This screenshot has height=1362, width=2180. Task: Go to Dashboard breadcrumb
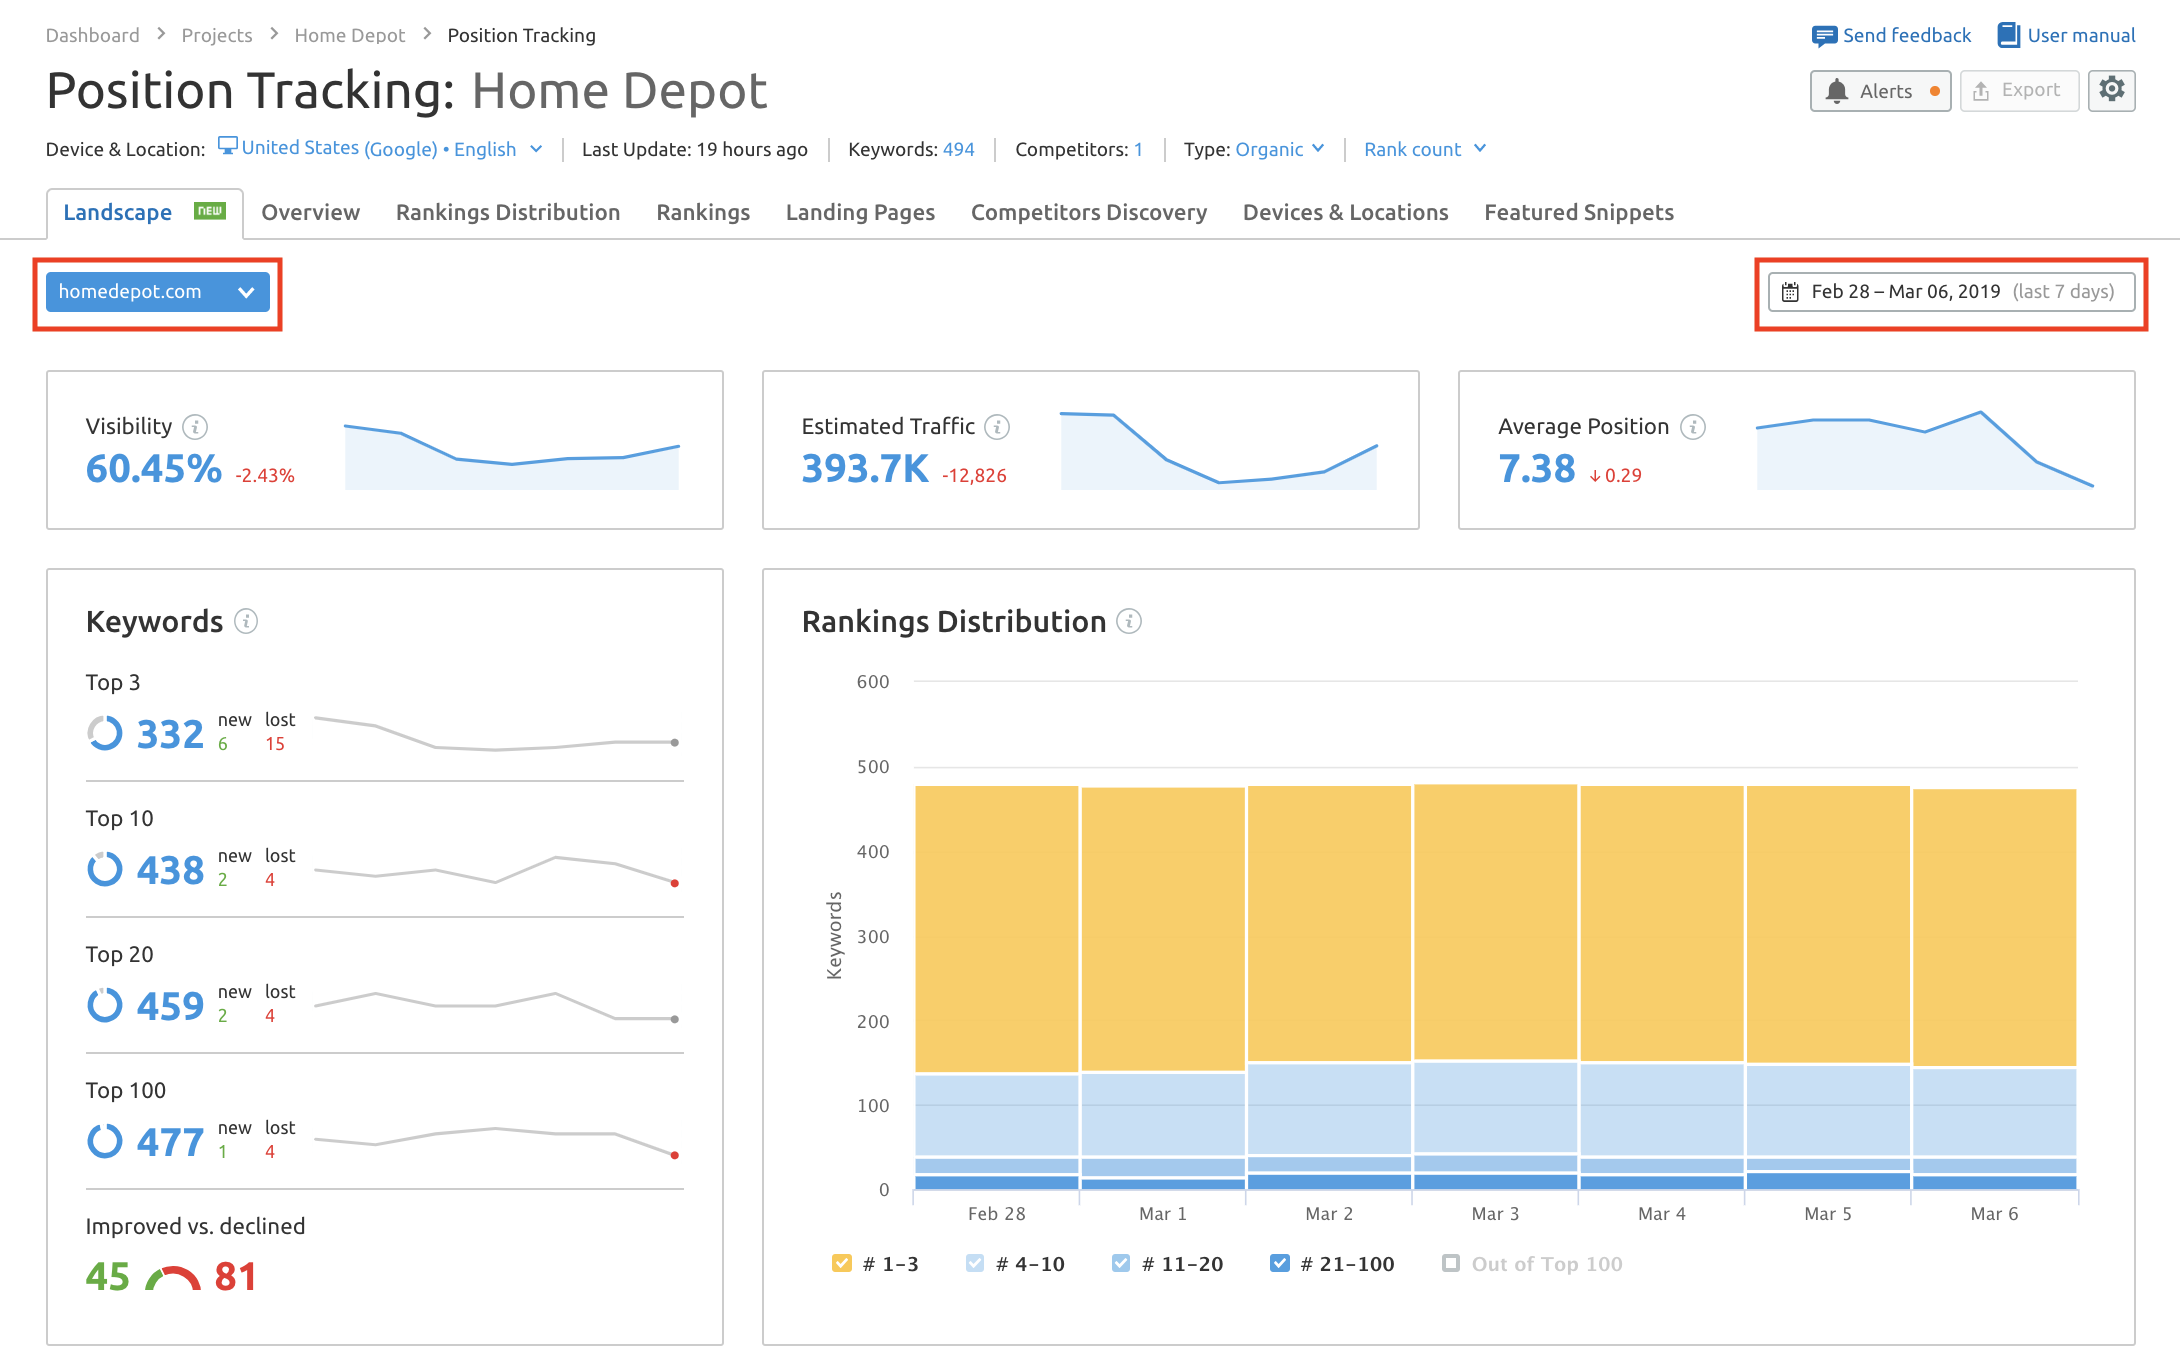[93, 35]
